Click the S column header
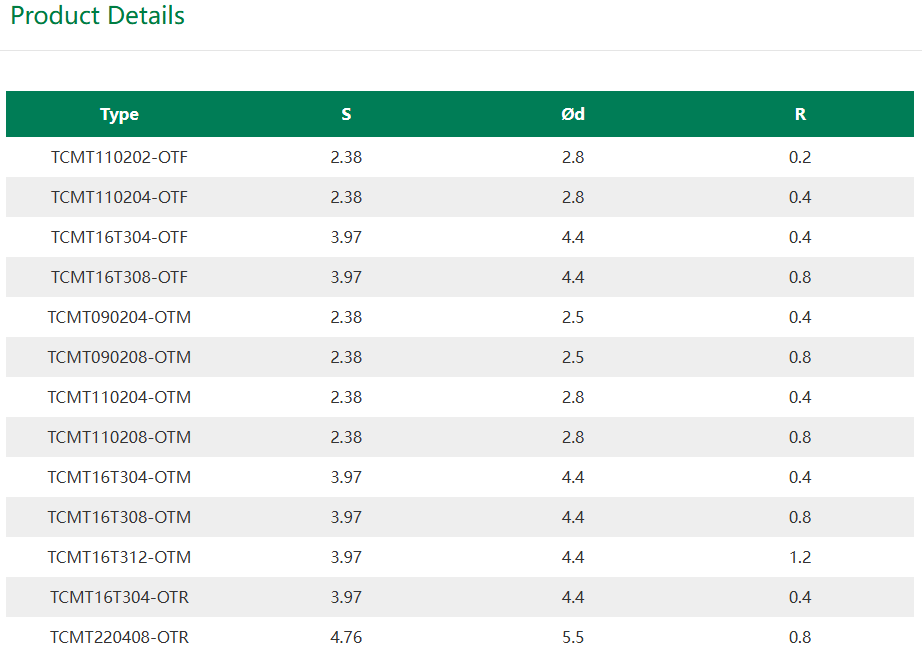This screenshot has width=922, height=654. [346, 114]
